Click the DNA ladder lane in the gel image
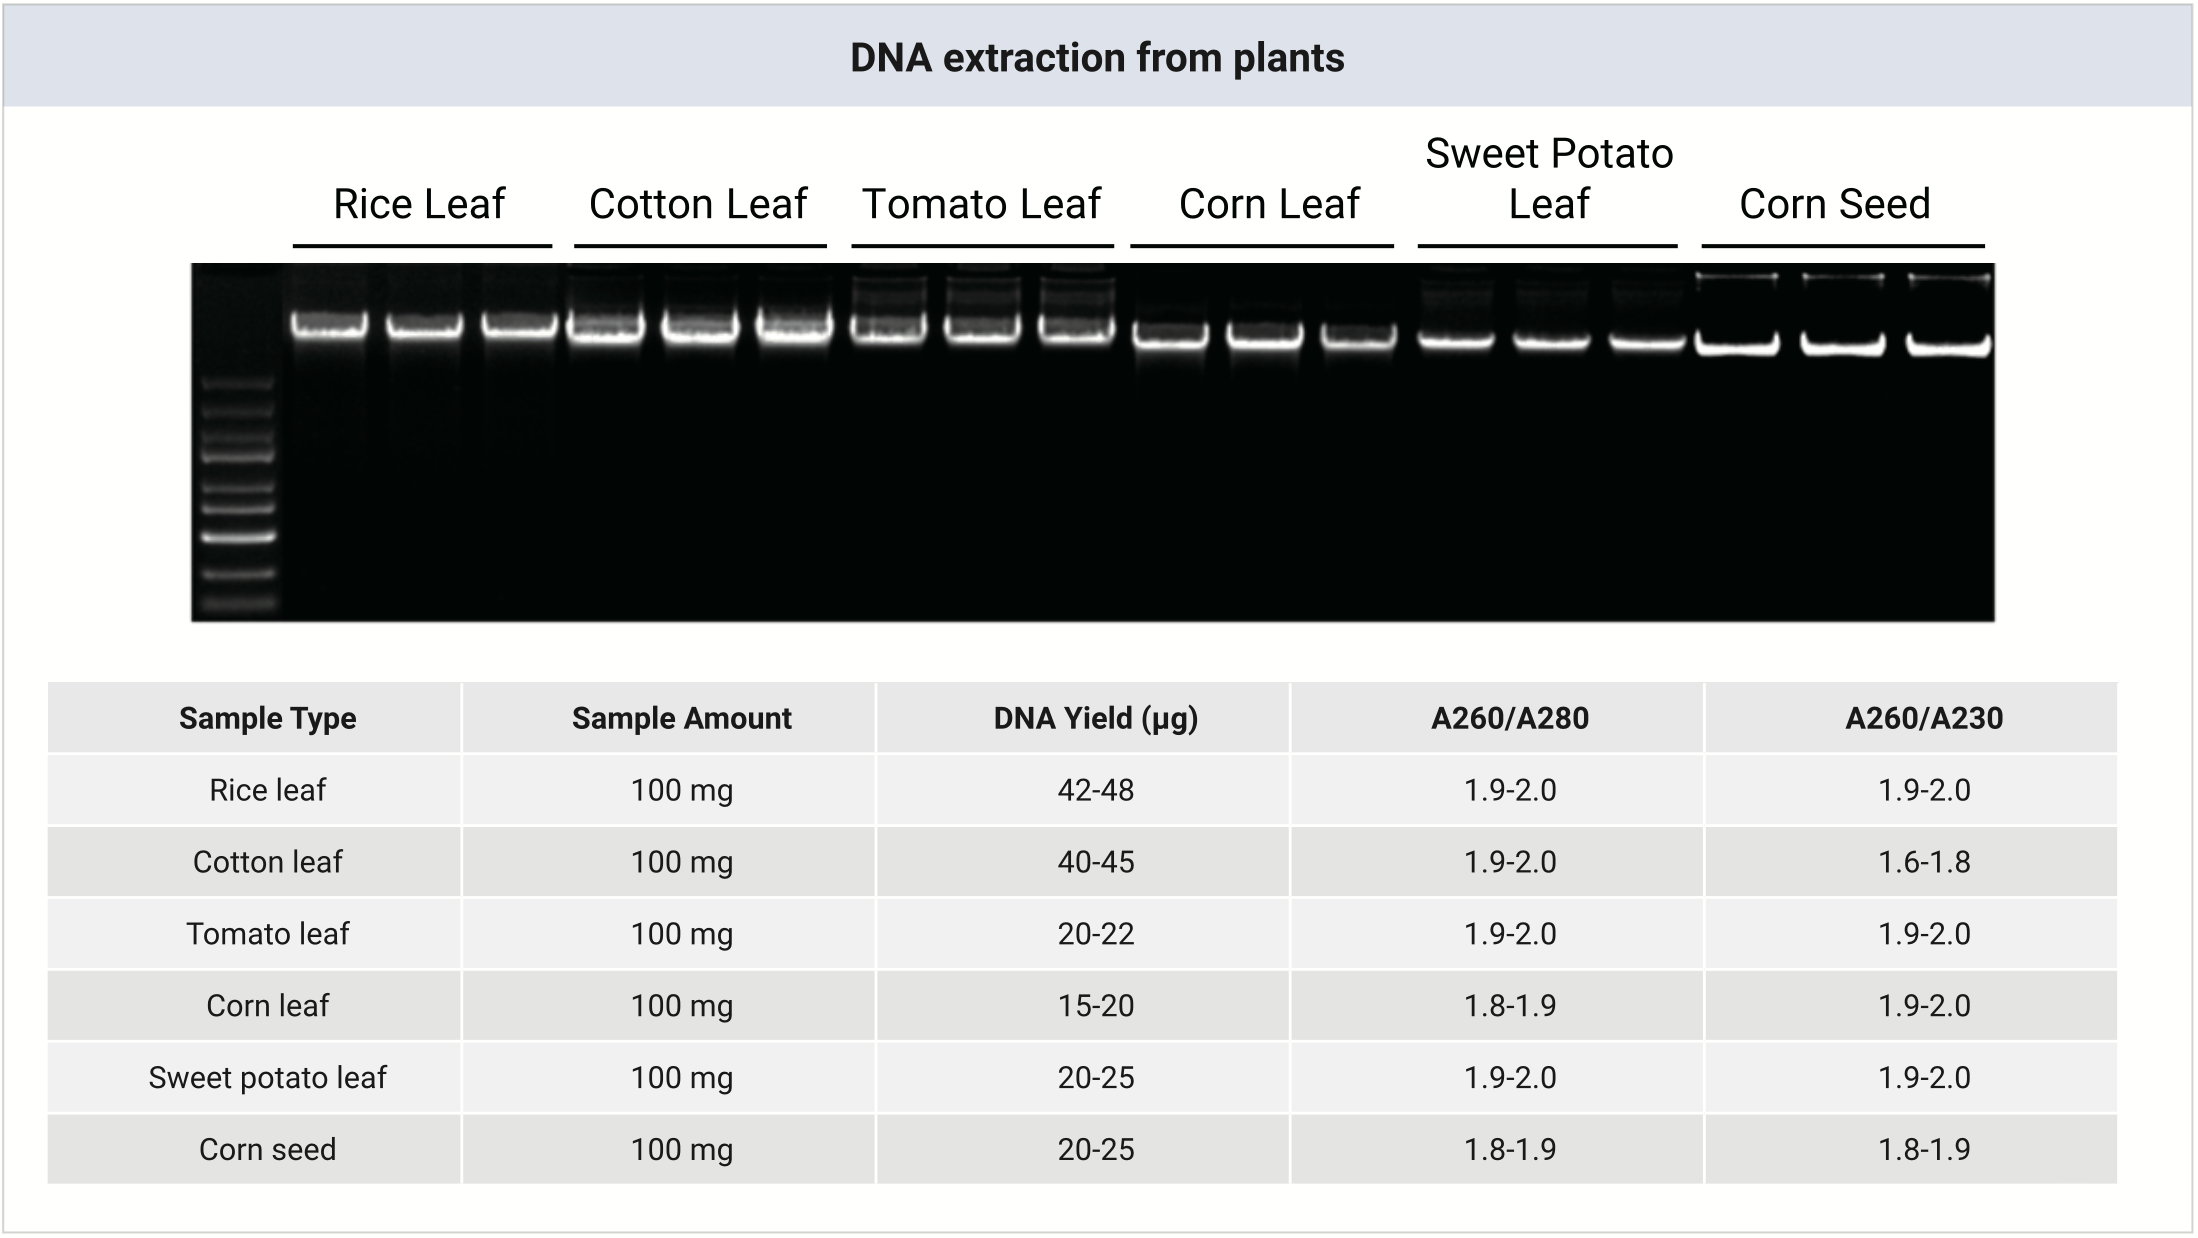The width and height of the screenshot is (2198, 1238). coord(238,490)
